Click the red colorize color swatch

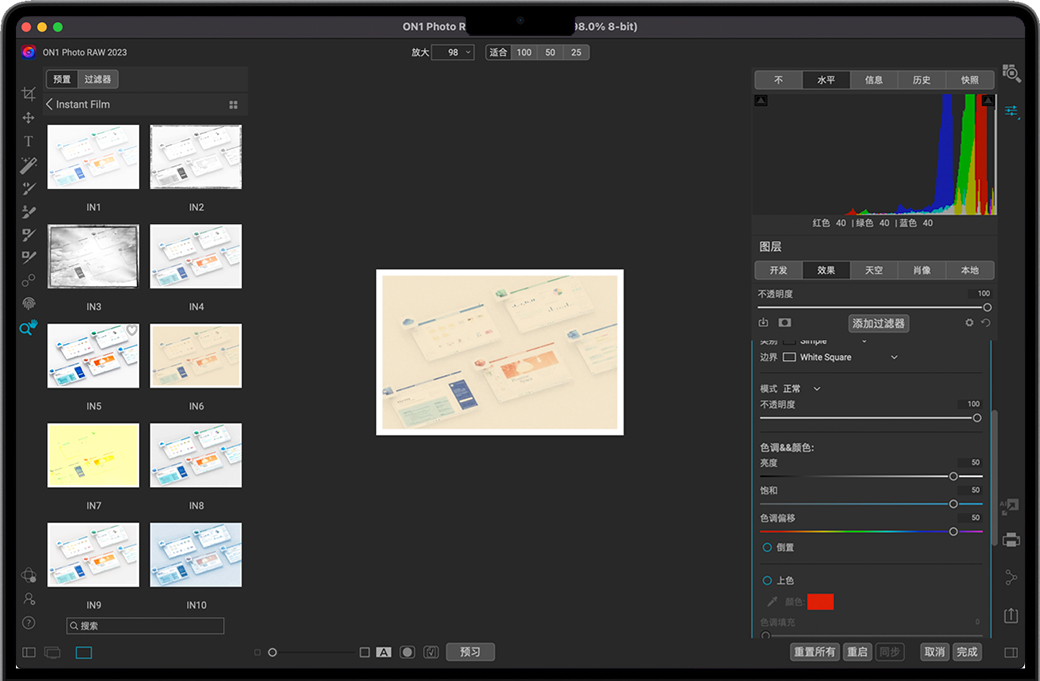pos(820,601)
